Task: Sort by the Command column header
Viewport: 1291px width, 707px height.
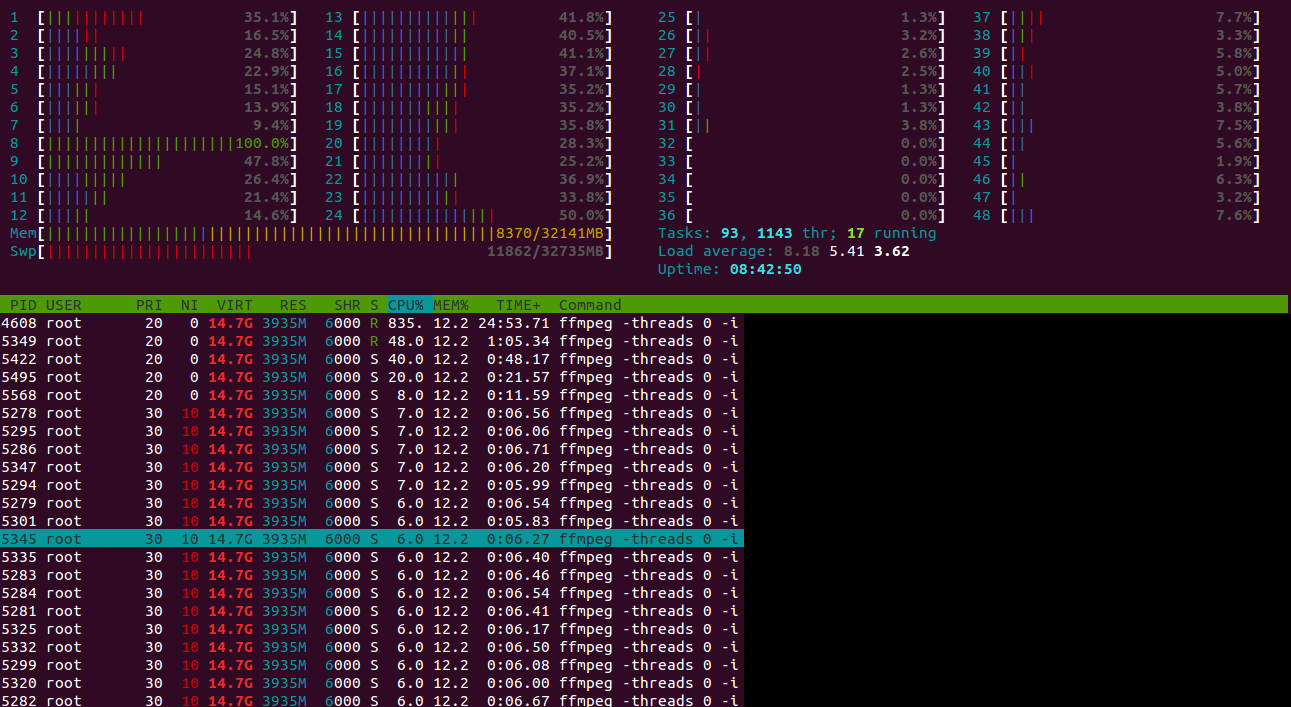Action: tap(590, 305)
